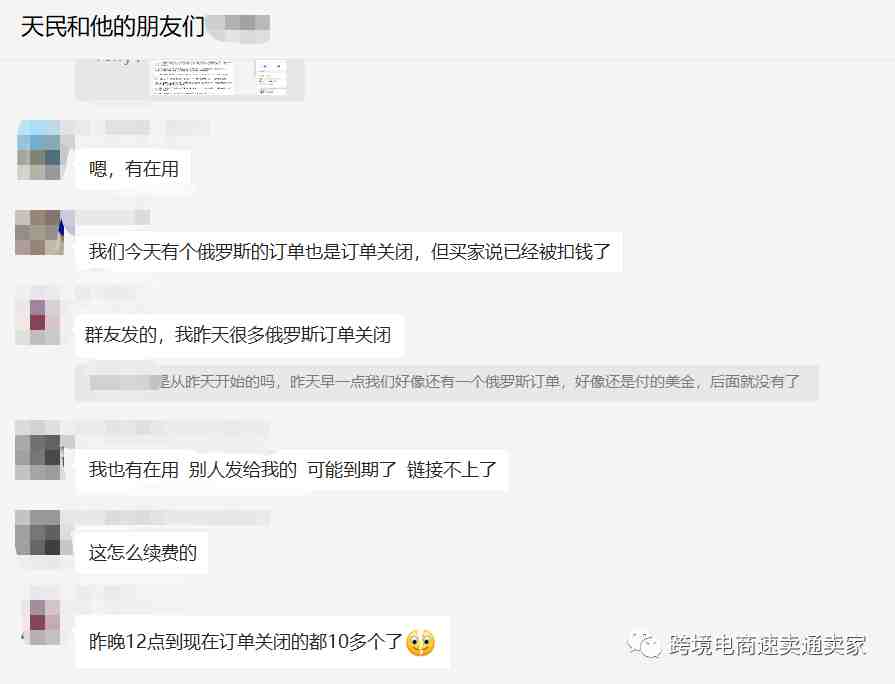Open the document screenshot thumbnail in the top message
Image resolution: width=895 pixels, height=684 pixels.
pyautogui.click(x=192, y=77)
